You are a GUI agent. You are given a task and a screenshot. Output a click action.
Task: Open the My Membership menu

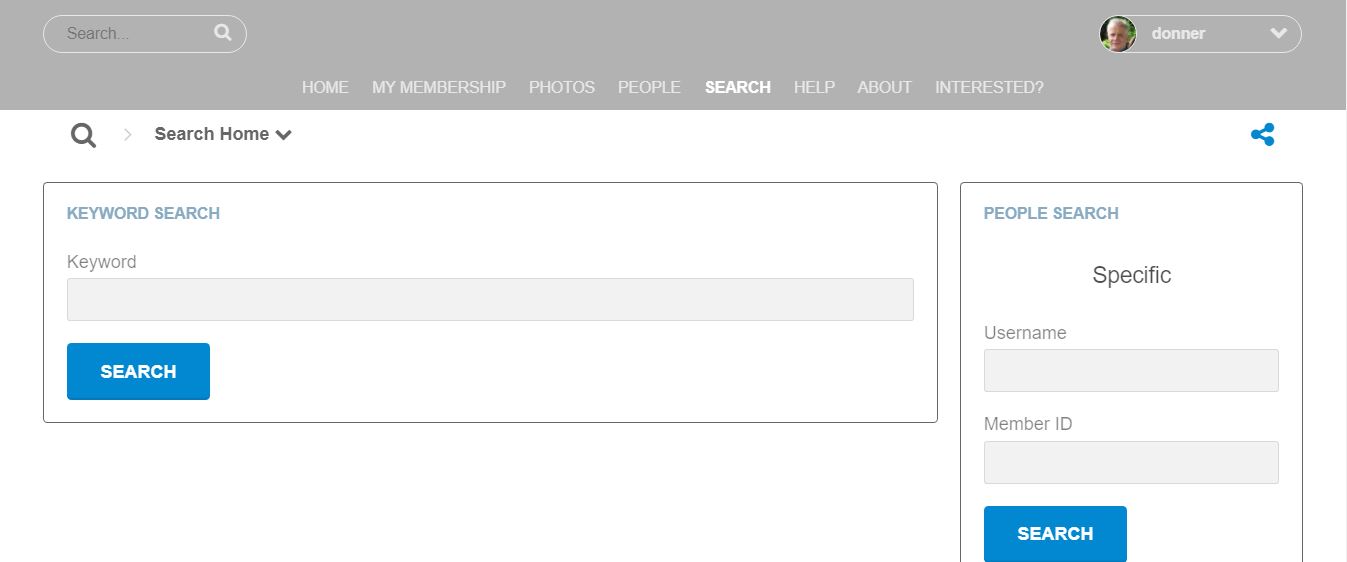click(439, 87)
